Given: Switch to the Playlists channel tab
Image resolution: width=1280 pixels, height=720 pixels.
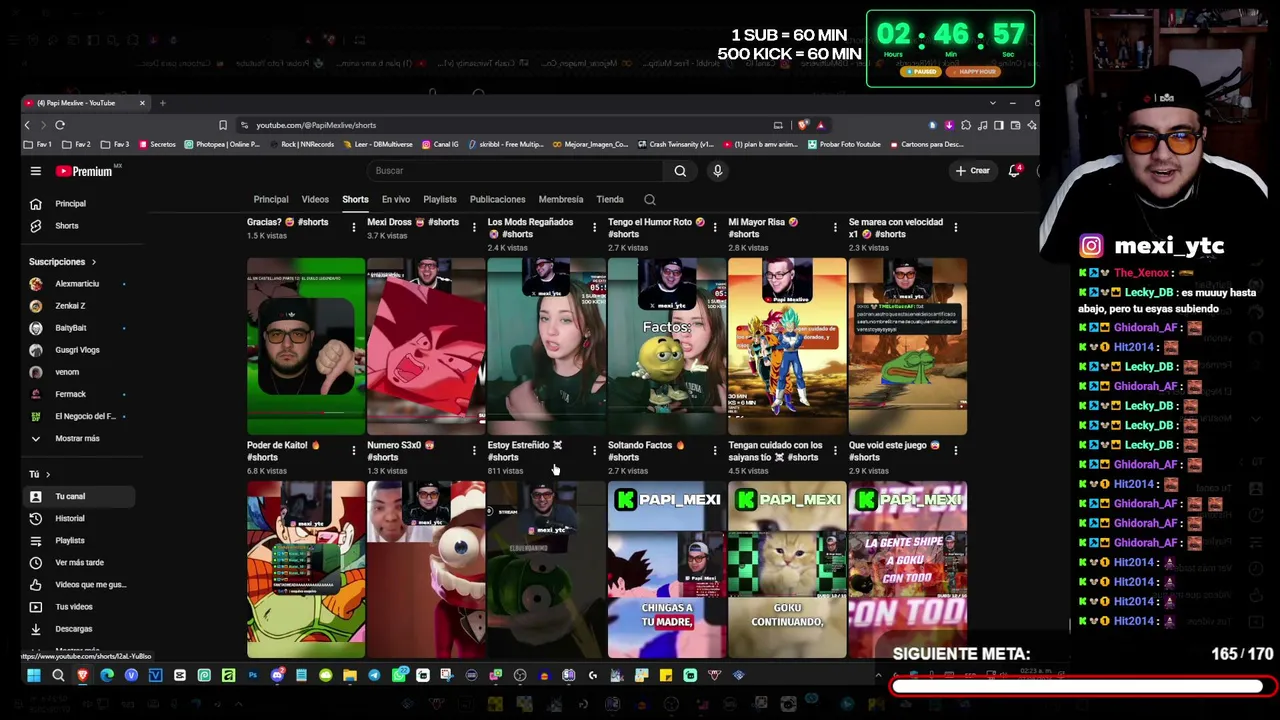Looking at the screenshot, I should pos(440,200).
